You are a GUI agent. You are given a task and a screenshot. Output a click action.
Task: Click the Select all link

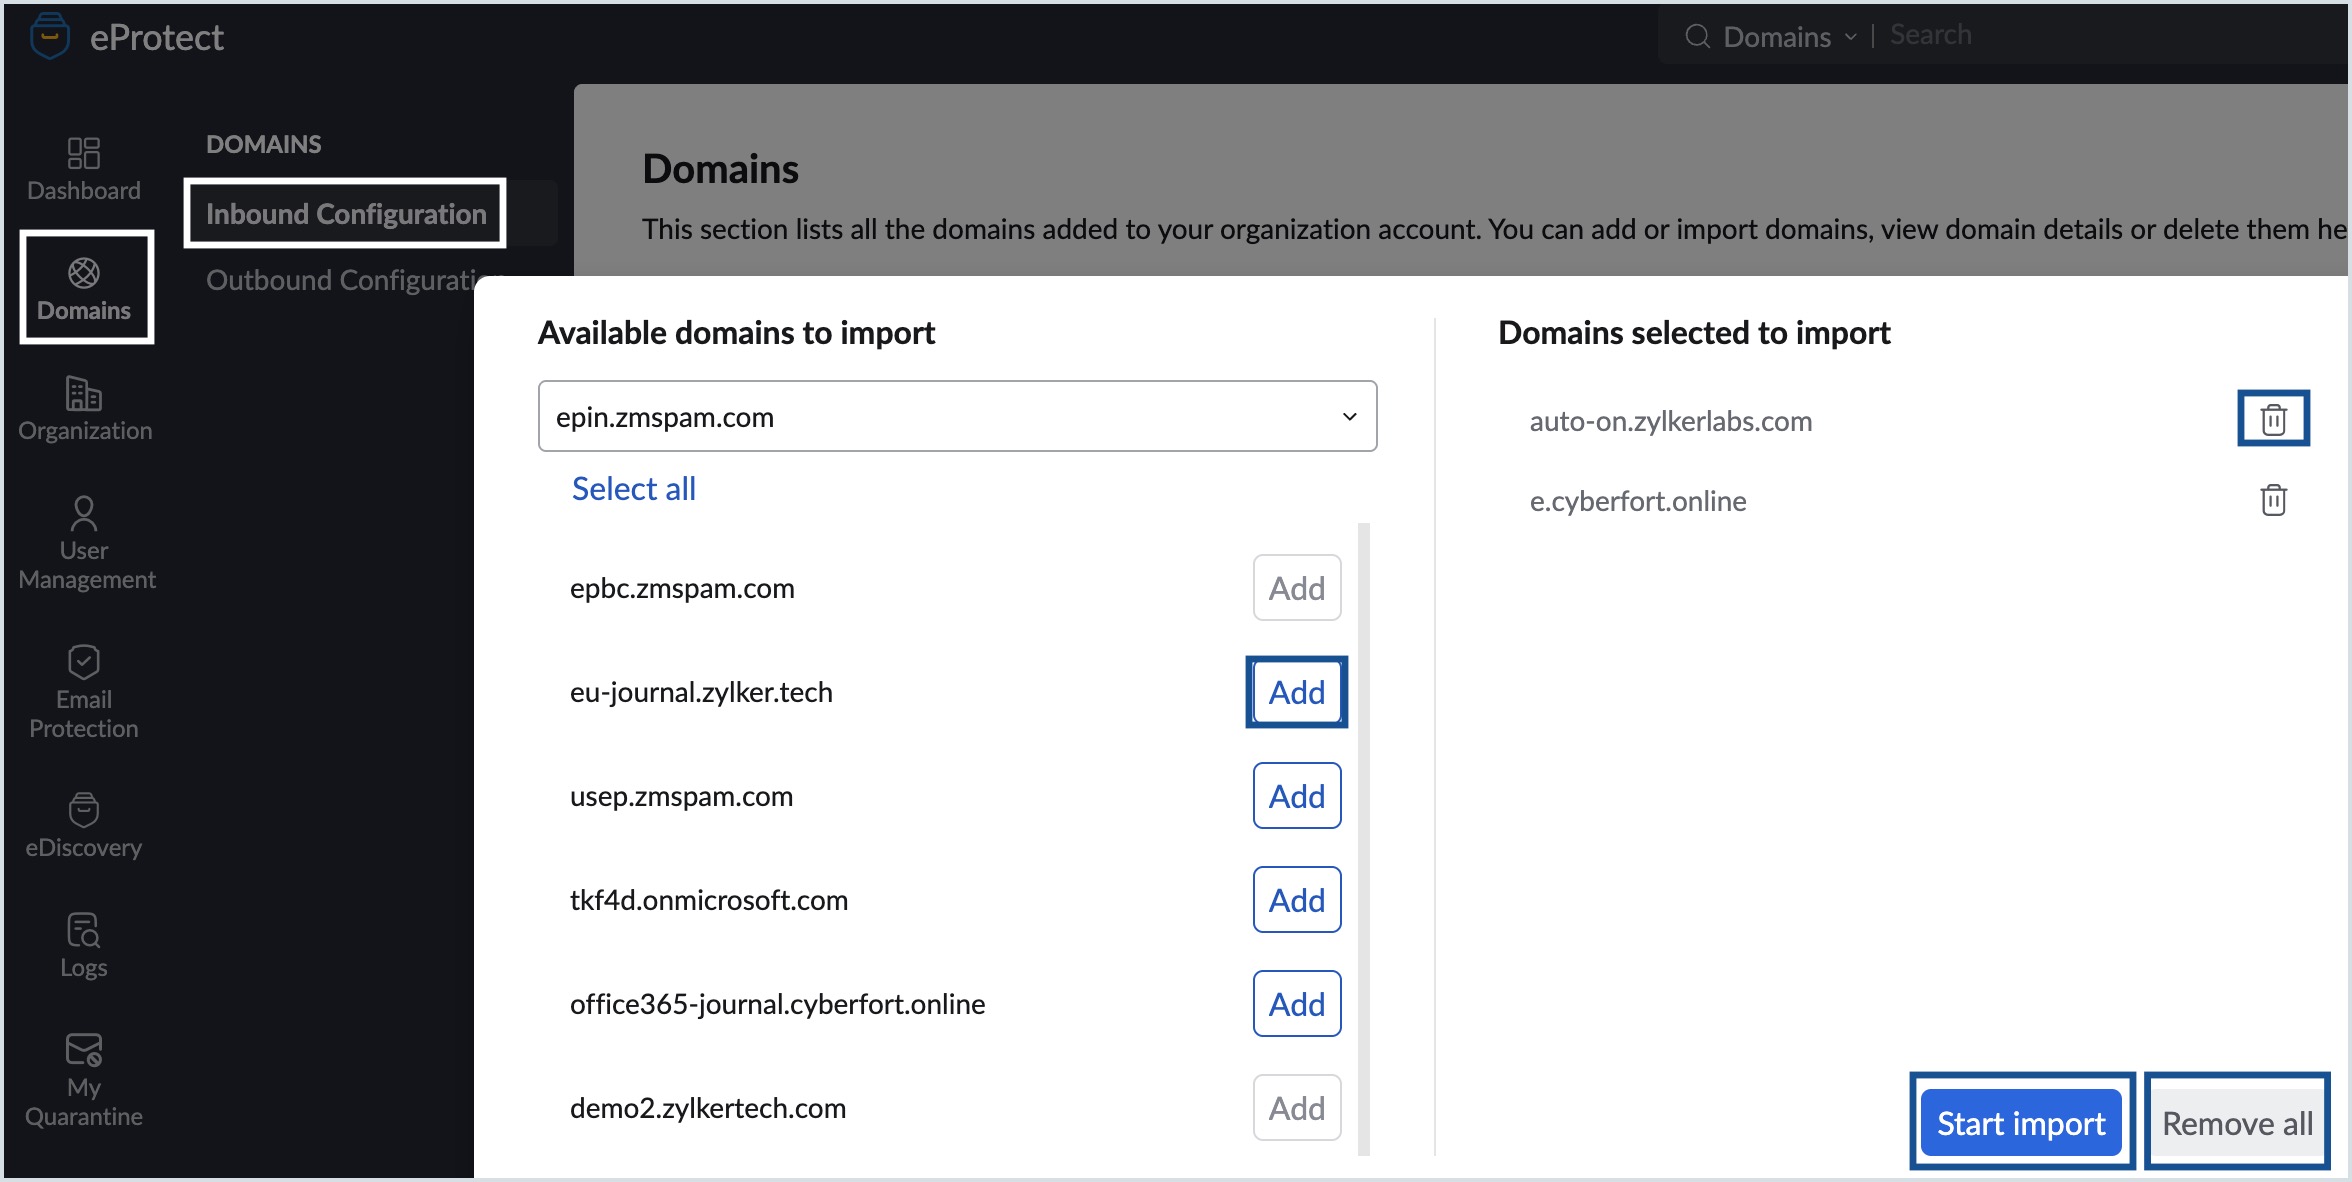tap(633, 489)
